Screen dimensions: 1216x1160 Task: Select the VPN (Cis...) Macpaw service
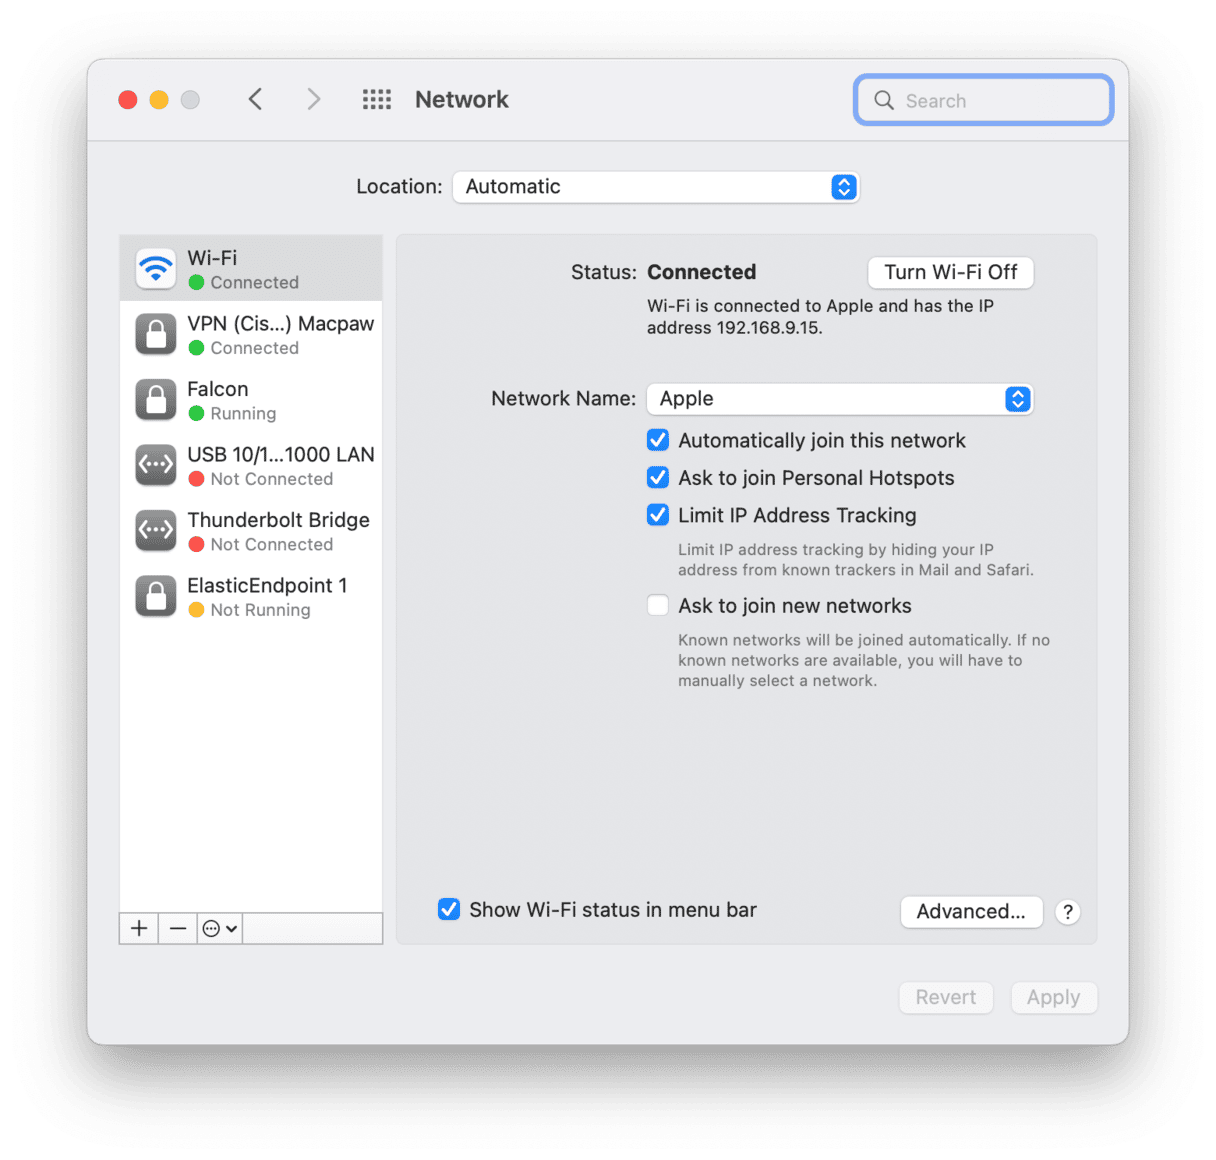coord(251,334)
